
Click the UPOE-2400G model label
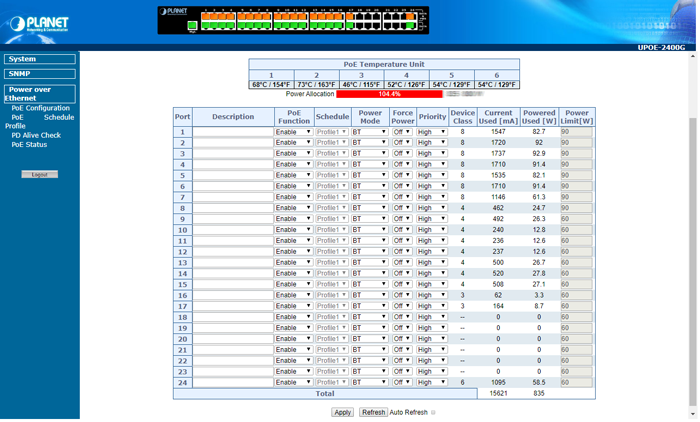(x=661, y=47)
